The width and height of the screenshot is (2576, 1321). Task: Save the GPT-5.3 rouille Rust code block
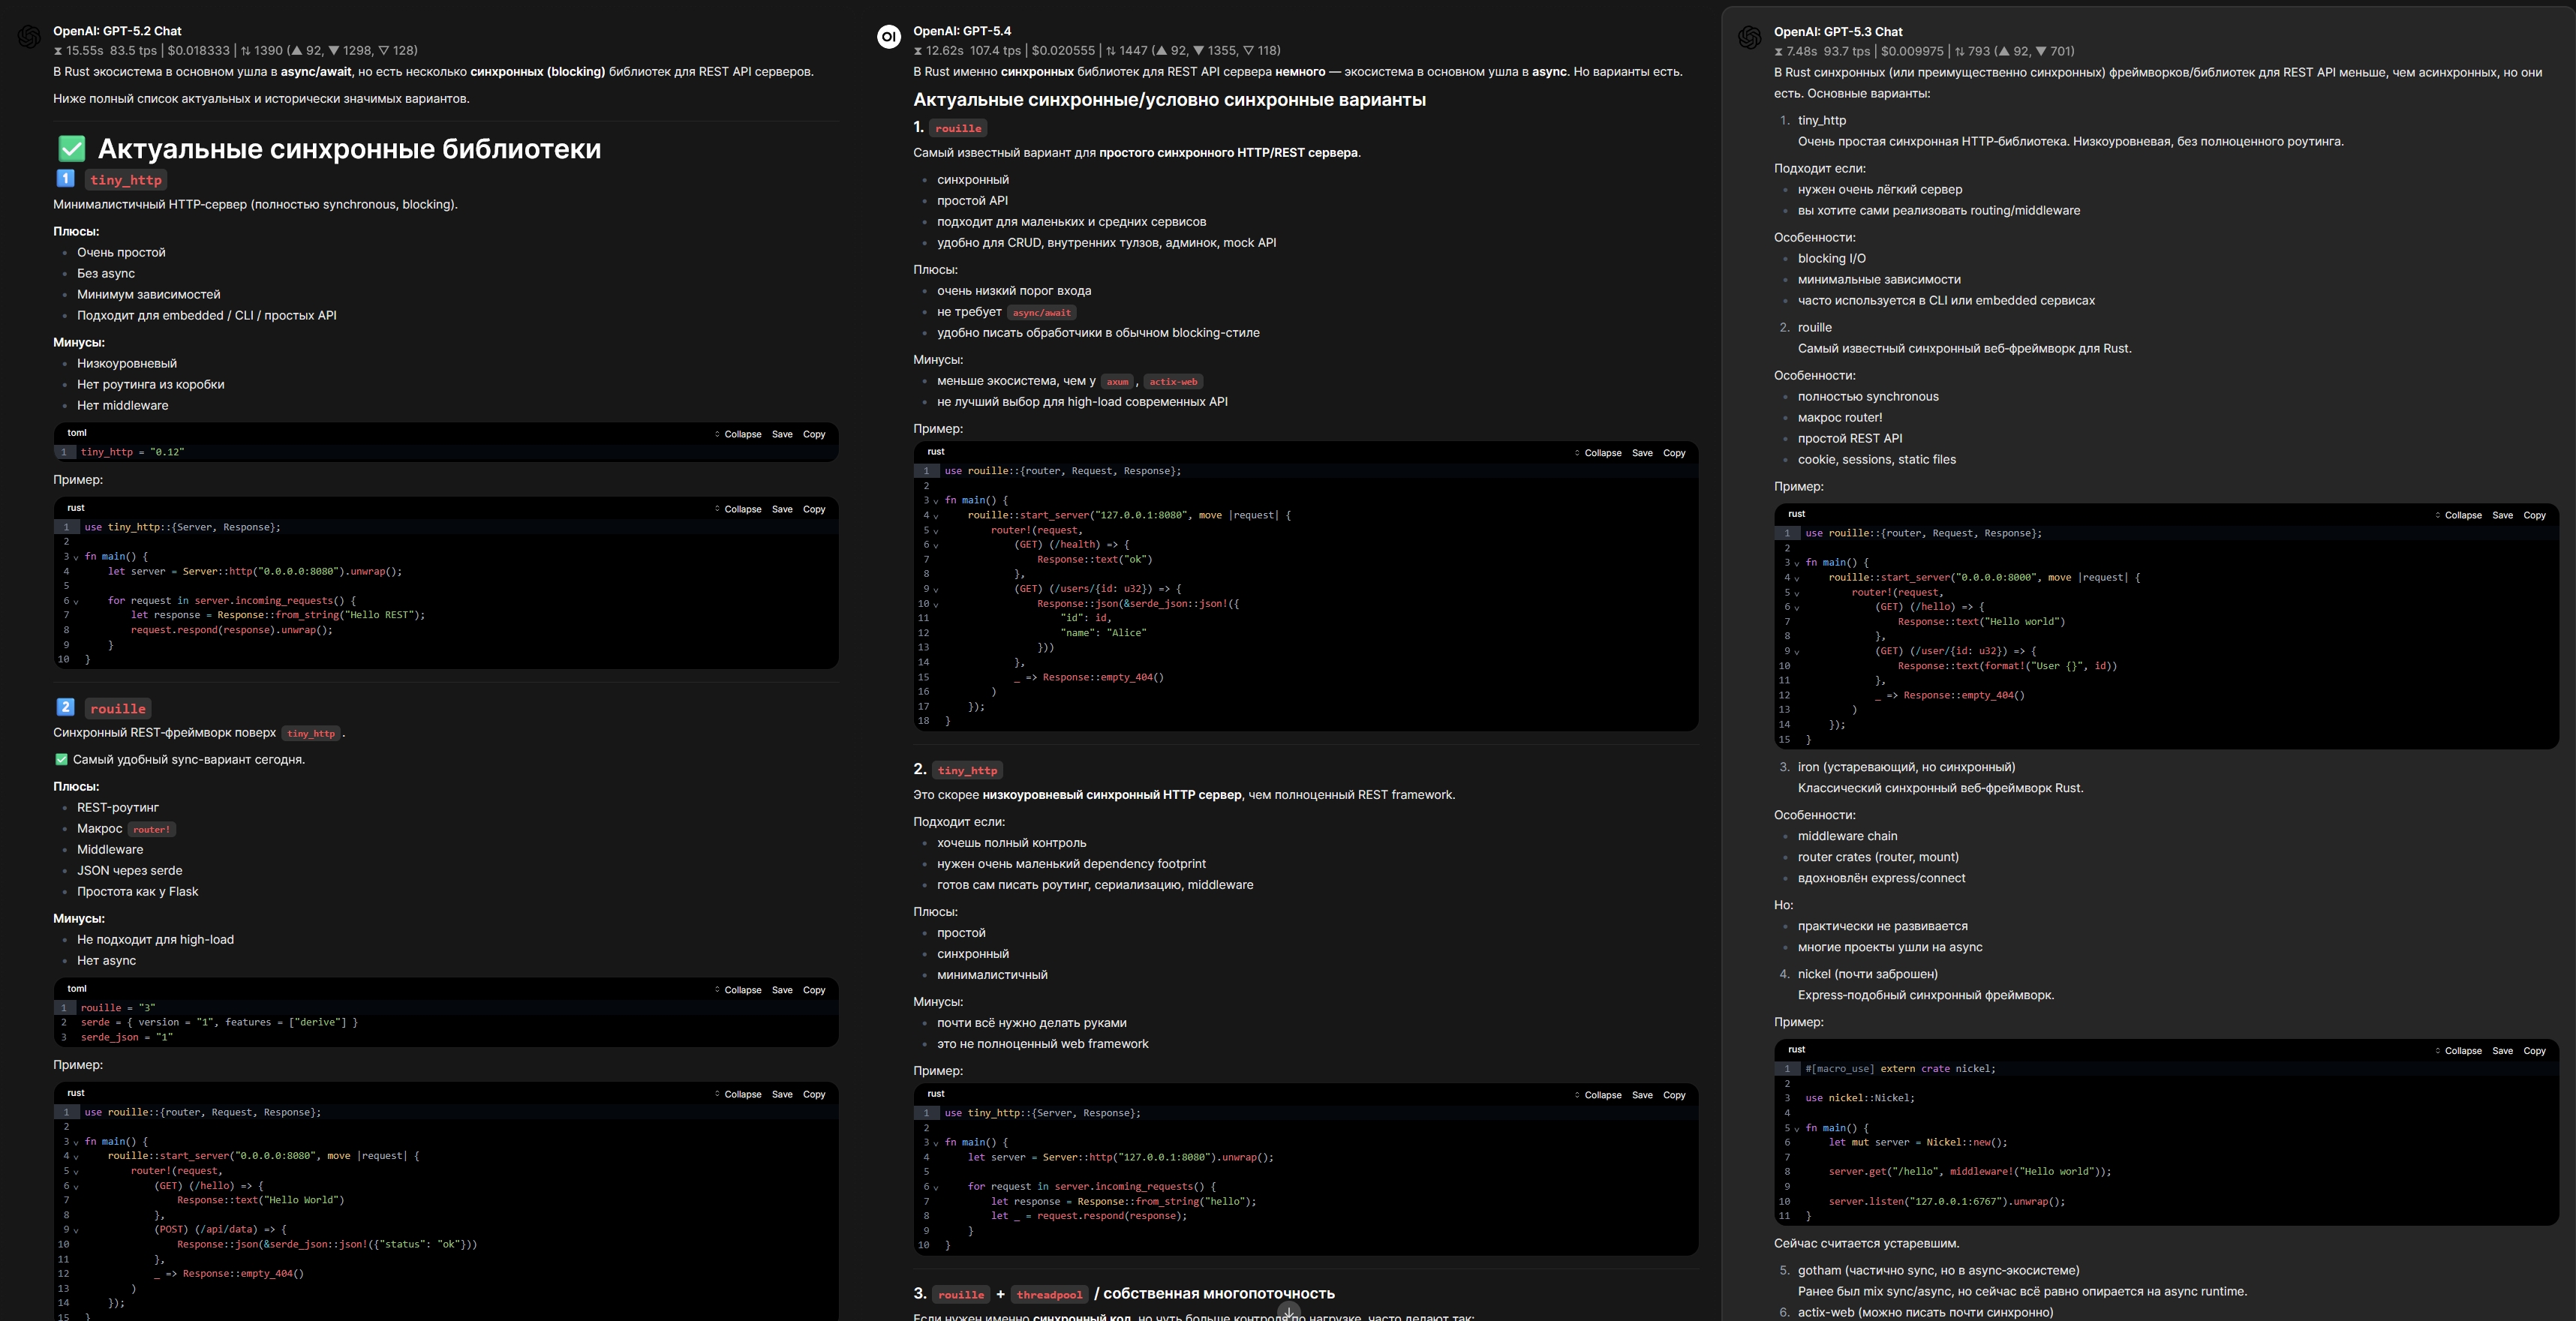2501,515
